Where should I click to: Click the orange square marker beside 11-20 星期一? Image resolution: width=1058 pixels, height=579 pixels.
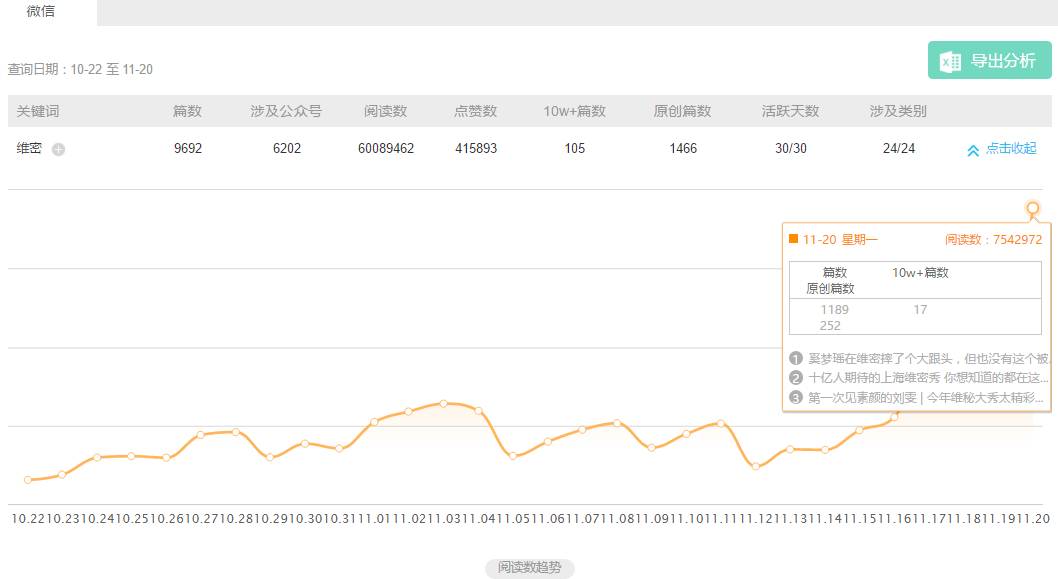tap(794, 239)
